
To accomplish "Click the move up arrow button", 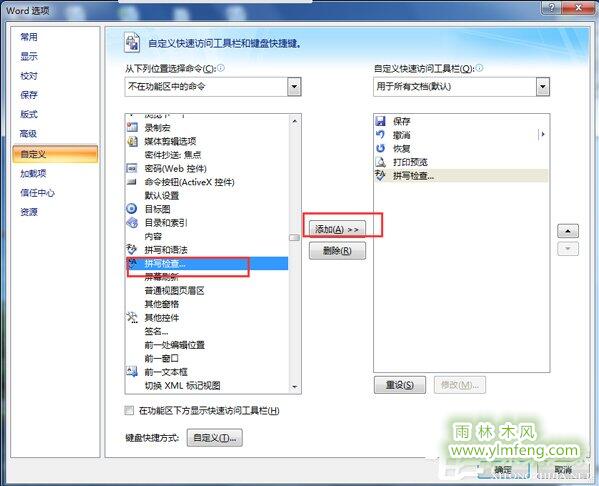I will tap(568, 231).
